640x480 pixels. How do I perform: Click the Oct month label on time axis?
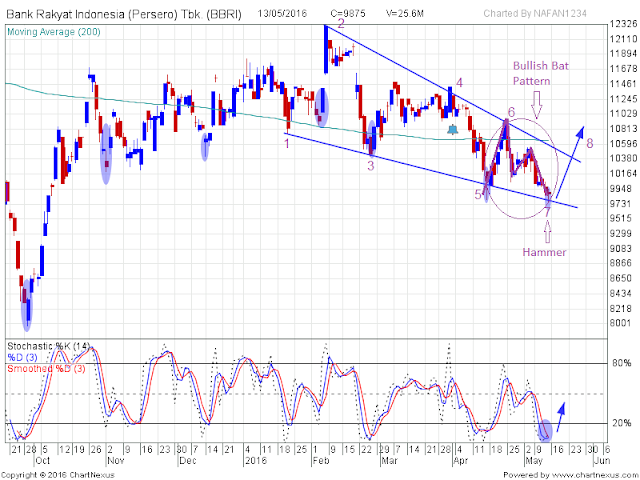[x=42, y=461]
